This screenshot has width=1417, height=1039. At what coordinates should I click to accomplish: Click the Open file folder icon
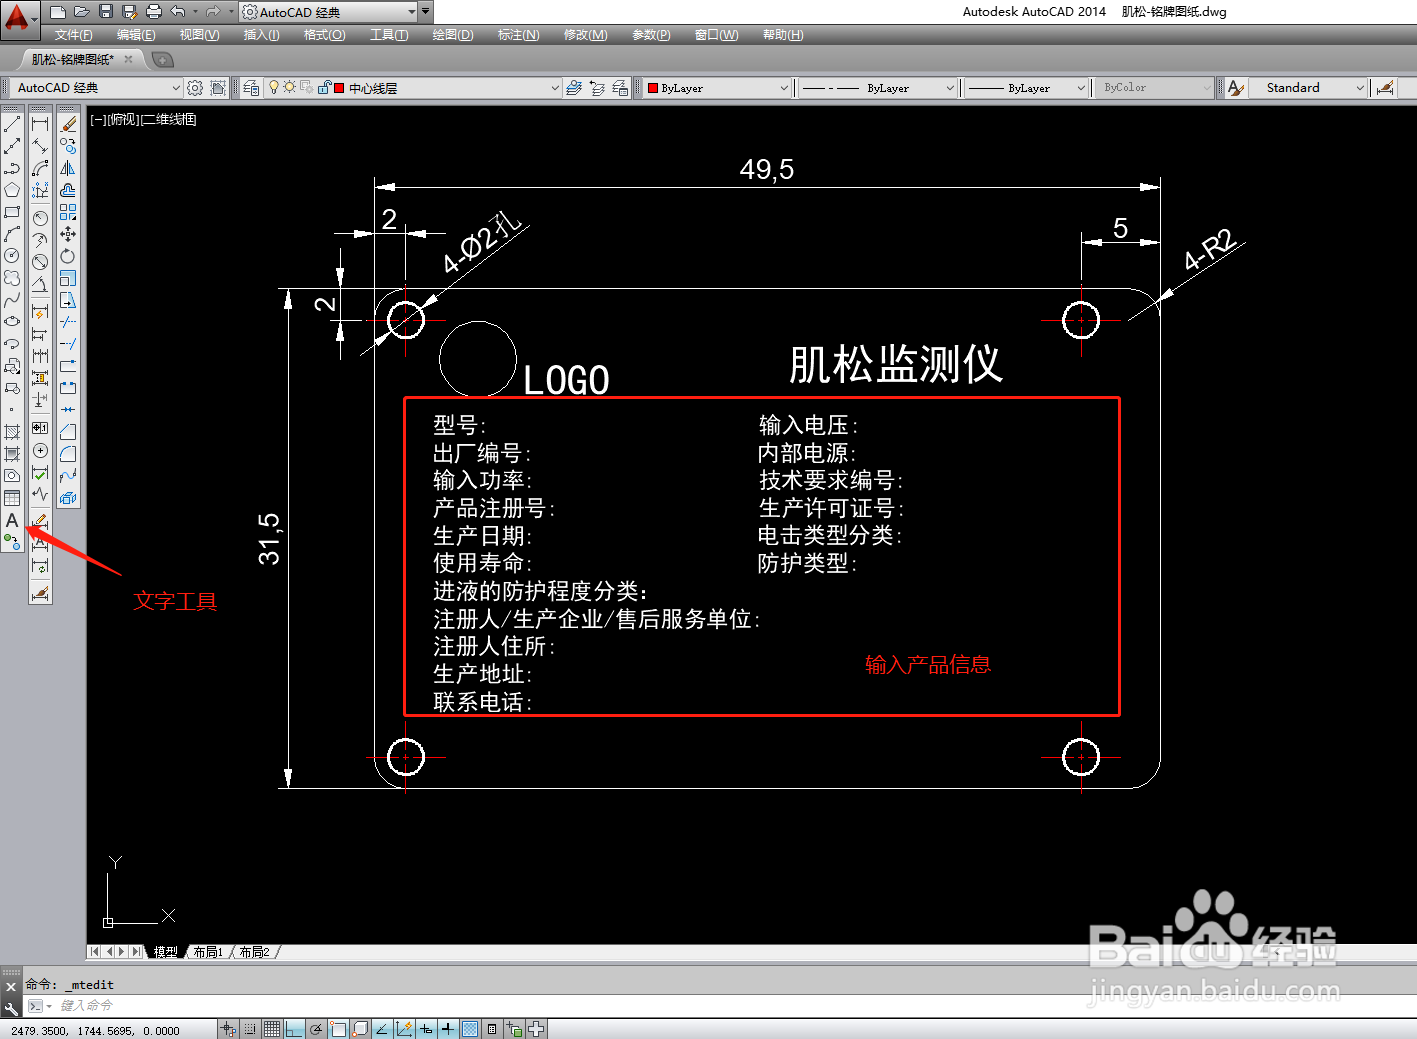pos(82,12)
